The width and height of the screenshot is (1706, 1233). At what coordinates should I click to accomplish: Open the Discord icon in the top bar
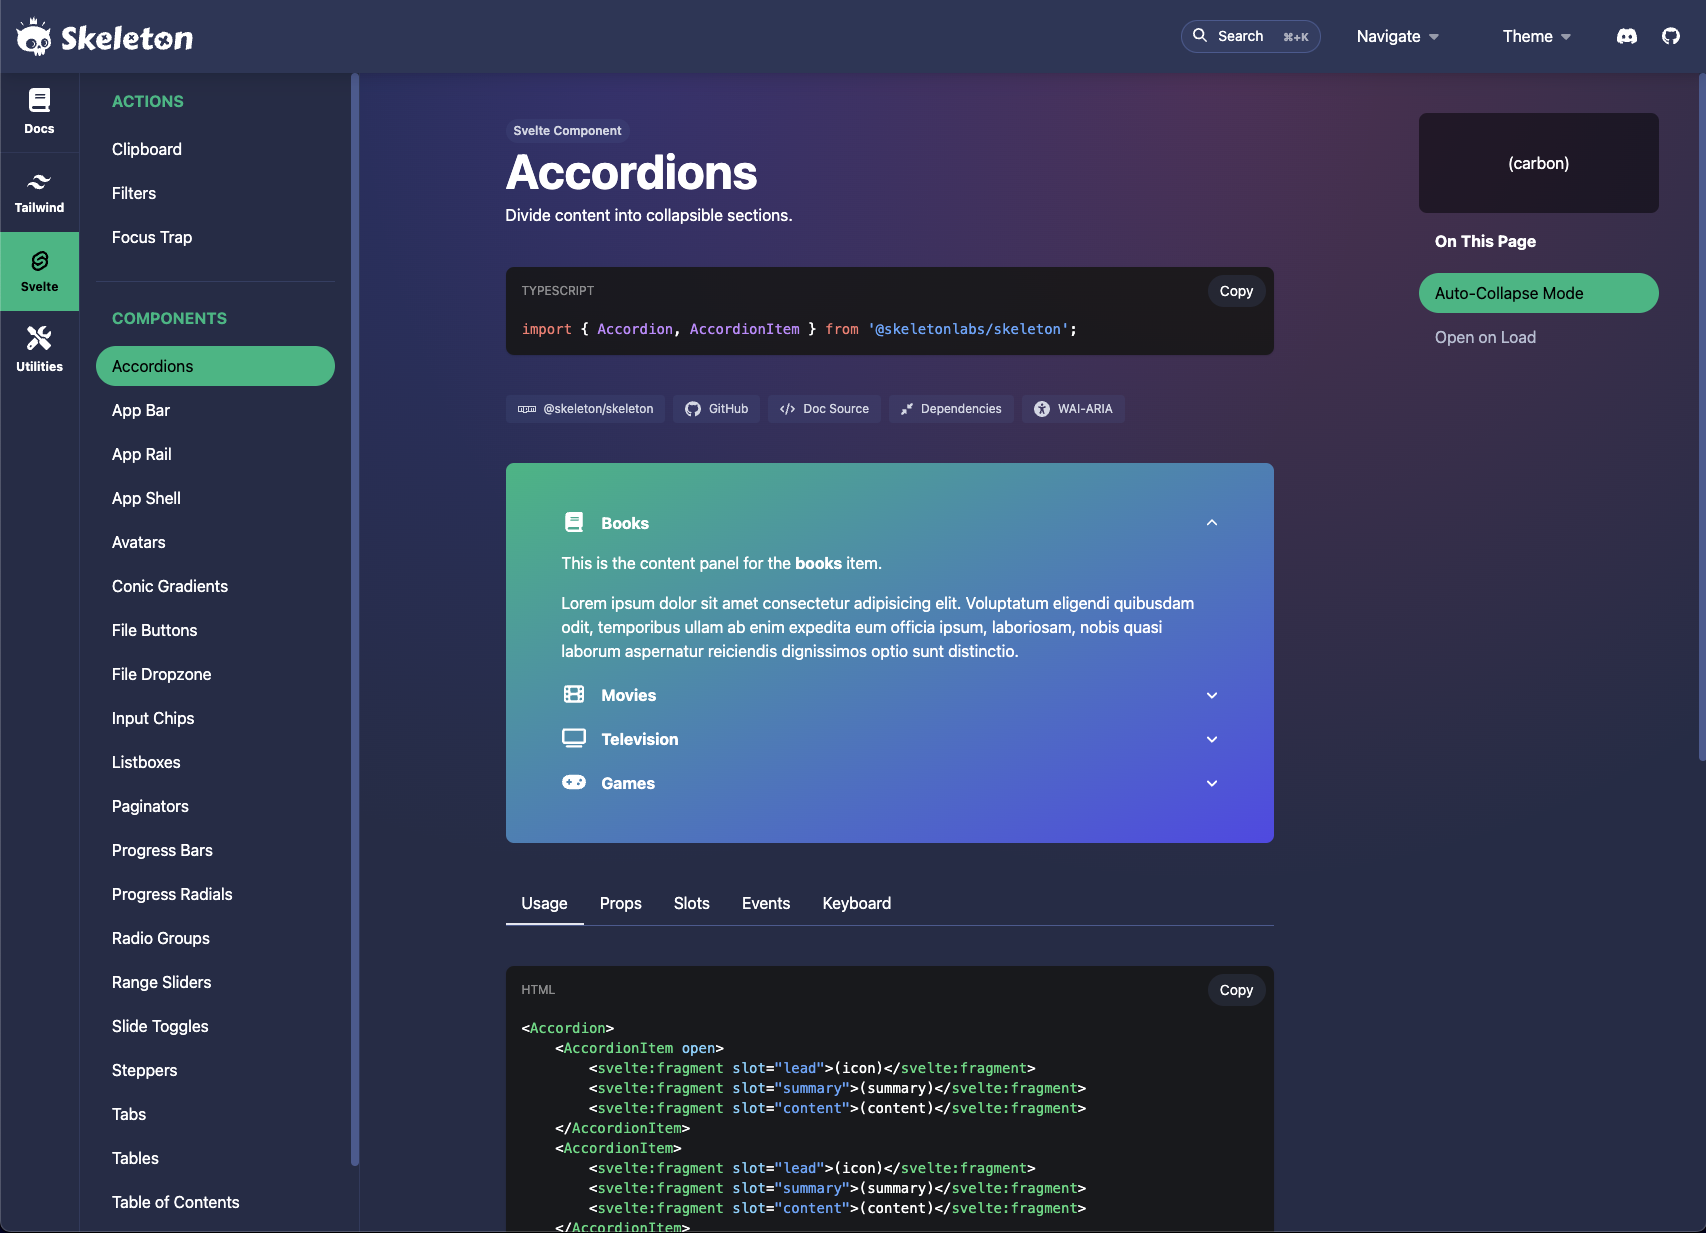click(x=1627, y=36)
